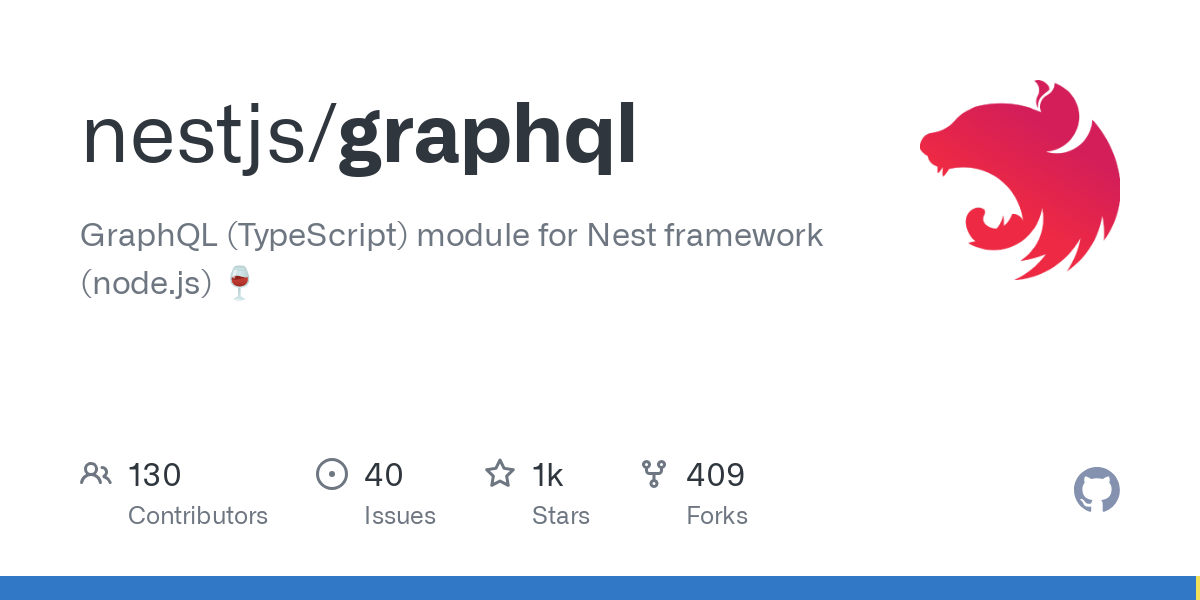Click the GitHub octocat logo
1200x600 pixels.
(x=1097, y=490)
